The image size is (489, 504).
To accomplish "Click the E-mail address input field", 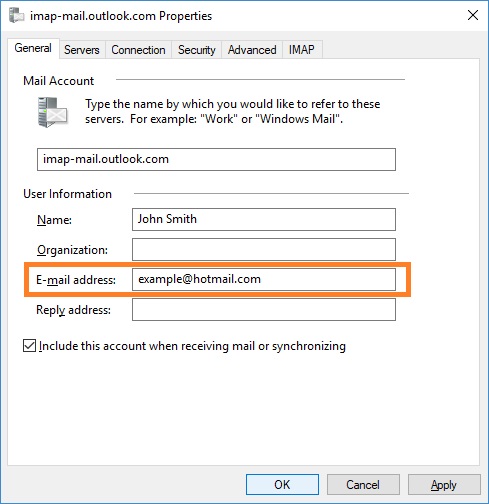I will 264,279.
